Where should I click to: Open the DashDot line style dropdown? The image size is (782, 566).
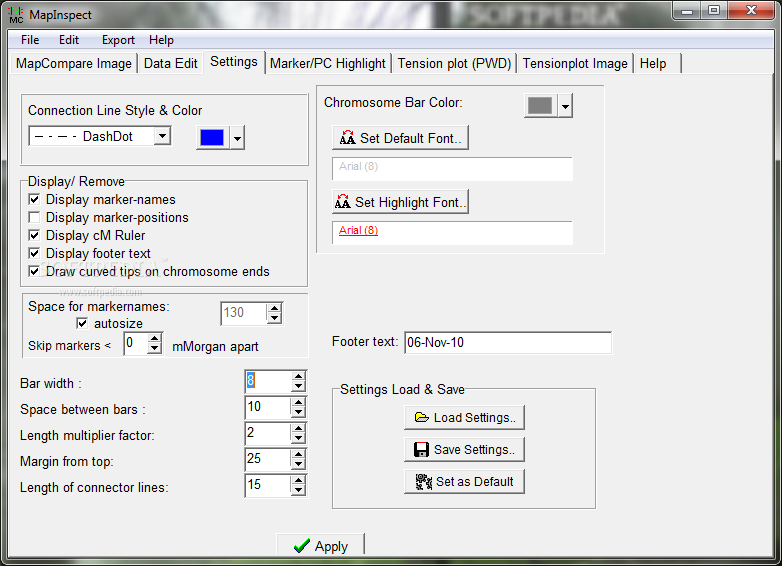coord(162,136)
